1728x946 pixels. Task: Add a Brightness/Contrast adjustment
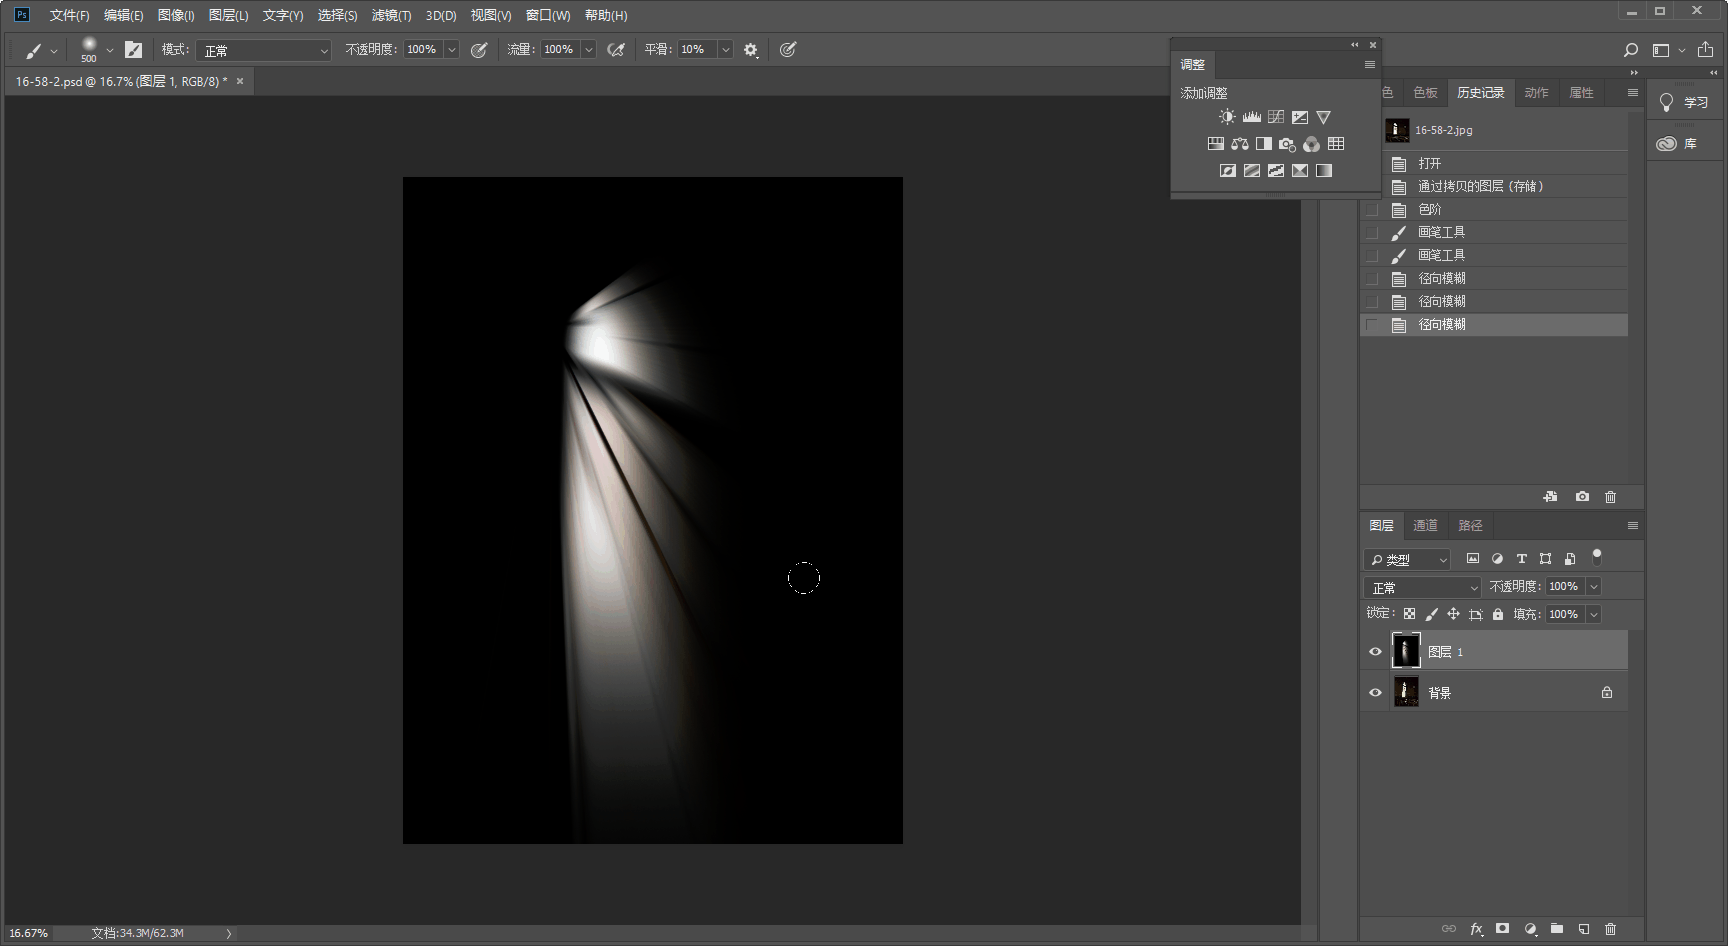(1227, 117)
